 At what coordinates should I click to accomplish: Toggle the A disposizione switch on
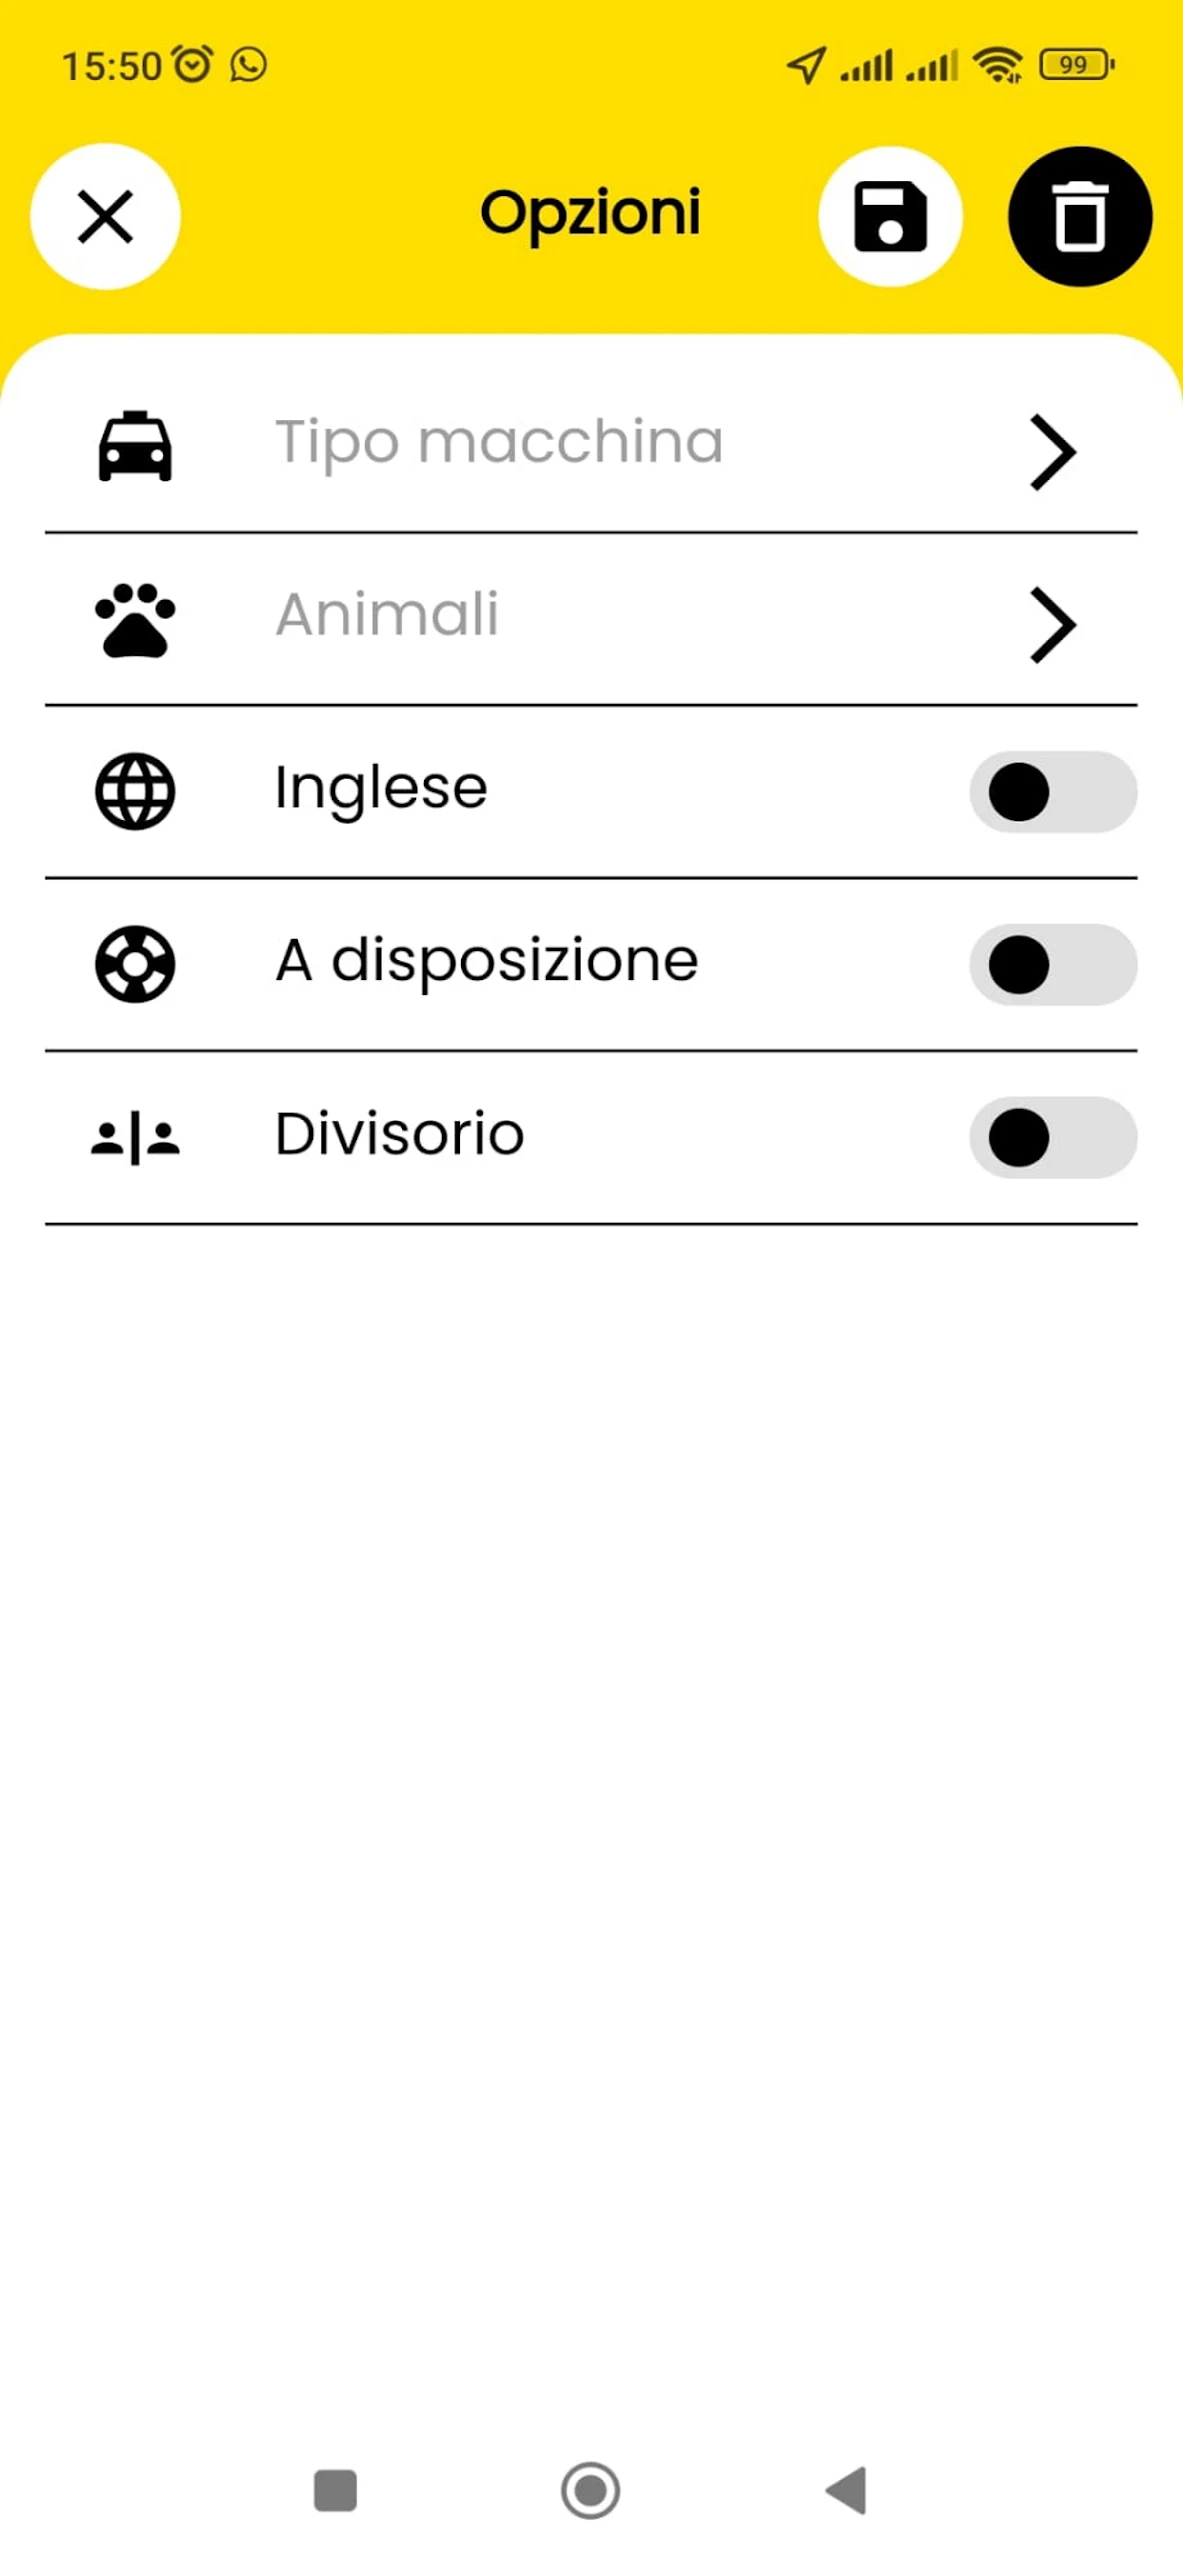[x=1051, y=964]
